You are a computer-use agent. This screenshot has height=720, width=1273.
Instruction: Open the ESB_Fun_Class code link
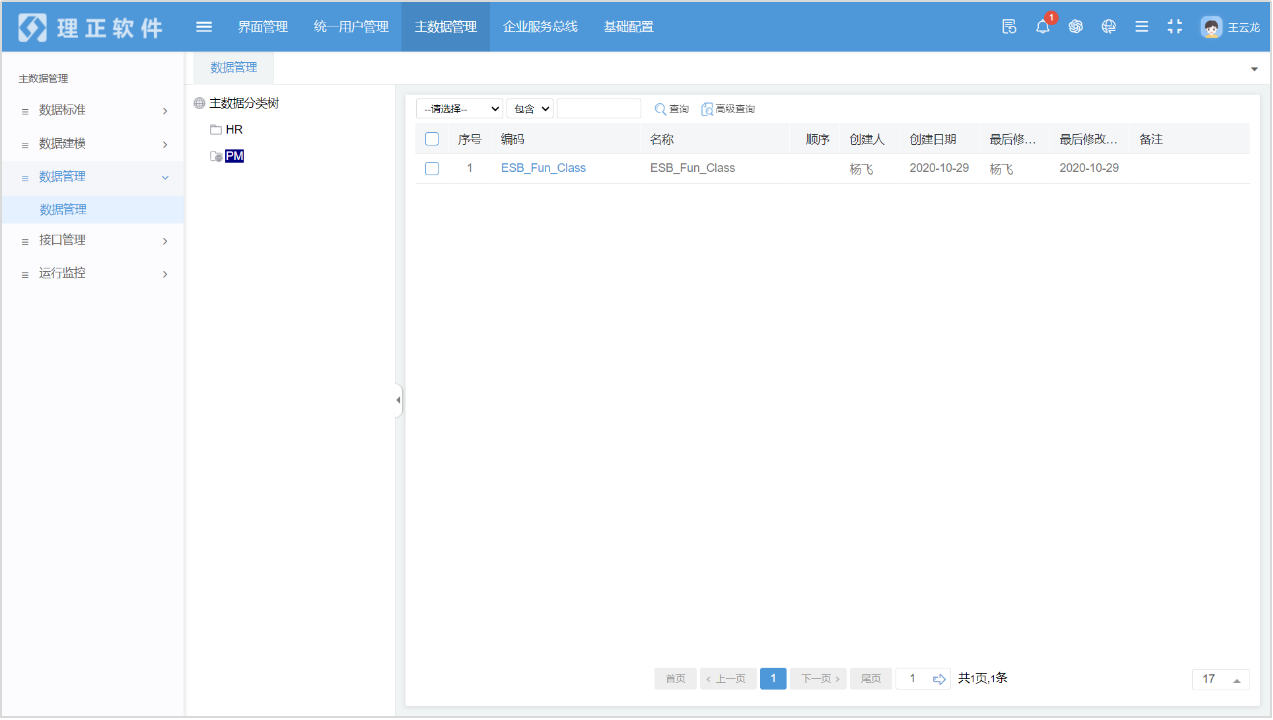(543, 168)
